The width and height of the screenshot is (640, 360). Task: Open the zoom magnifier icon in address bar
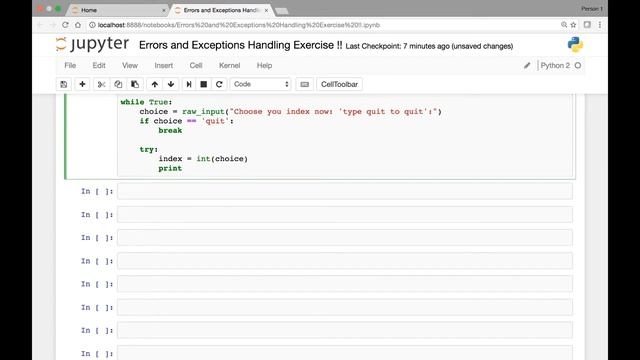click(564, 25)
